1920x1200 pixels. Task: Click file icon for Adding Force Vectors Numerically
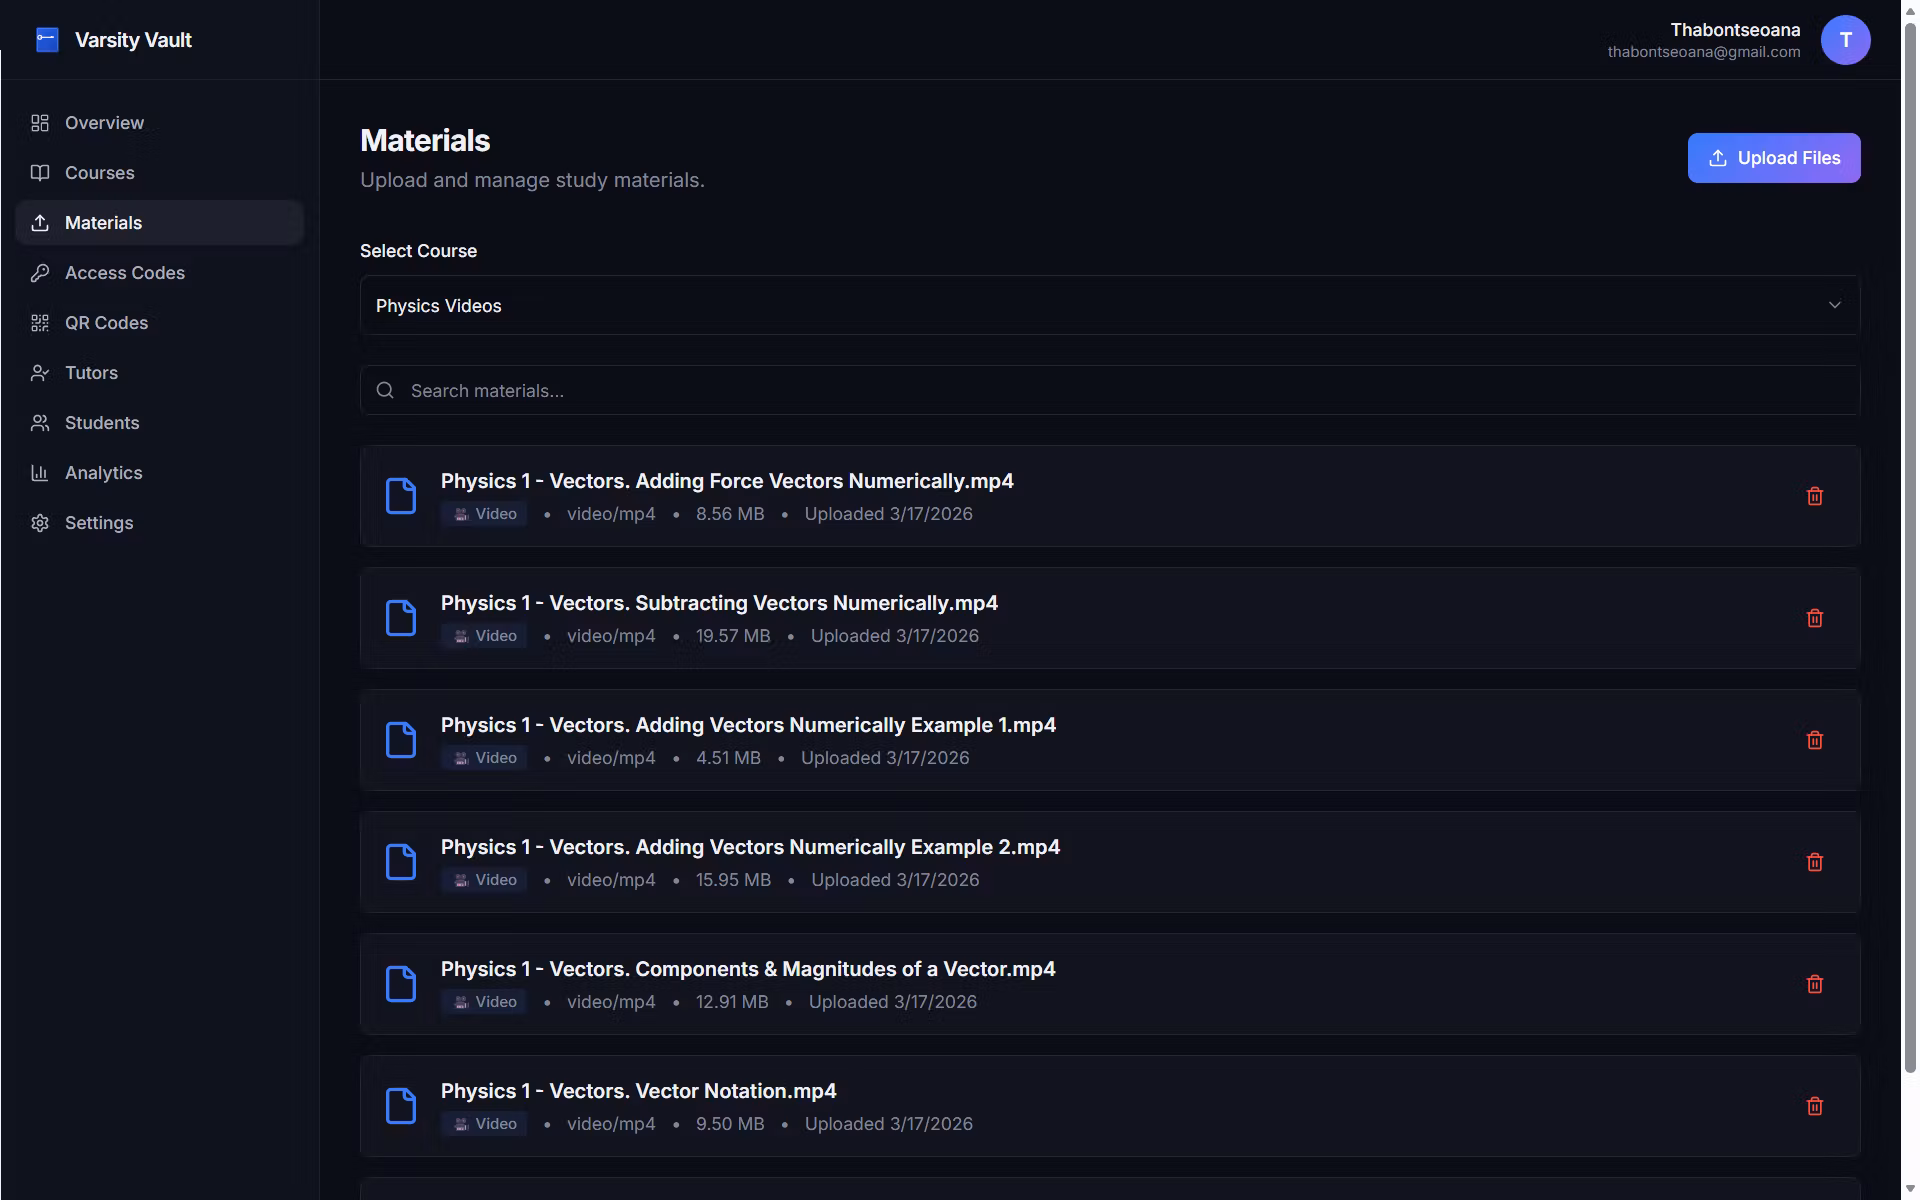point(401,496)
